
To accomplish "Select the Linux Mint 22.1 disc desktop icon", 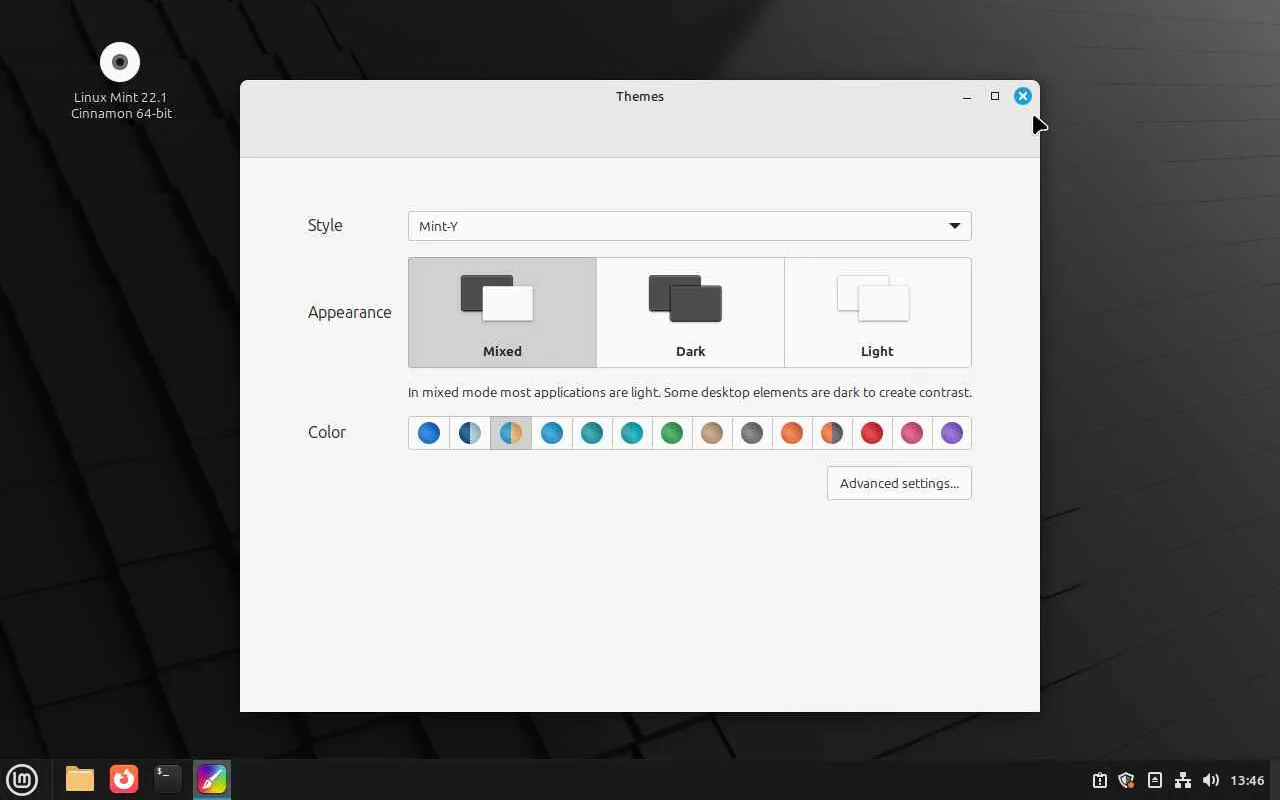I will coord(121,81).
